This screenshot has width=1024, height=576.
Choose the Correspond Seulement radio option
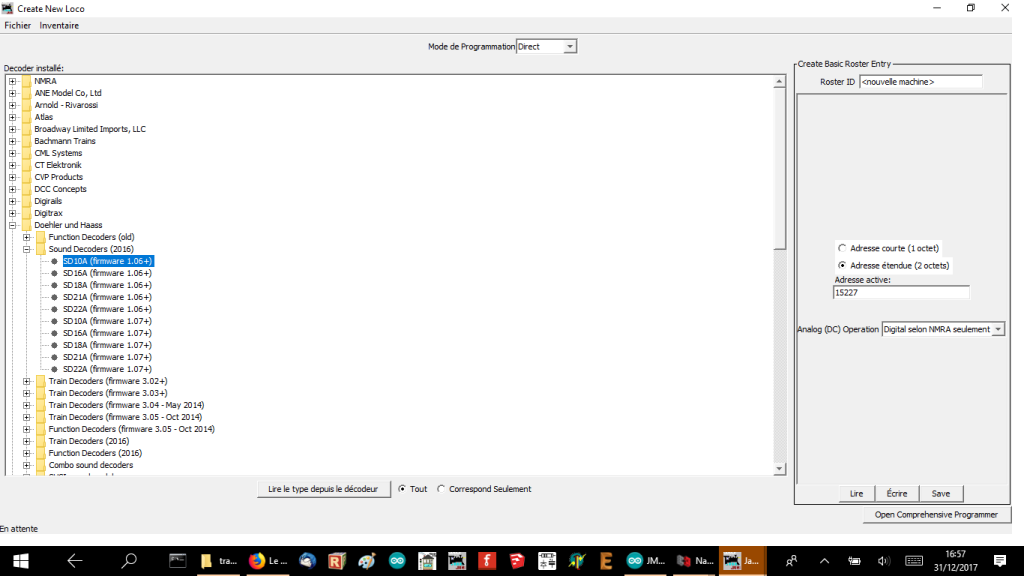click(x=442, y=489)
